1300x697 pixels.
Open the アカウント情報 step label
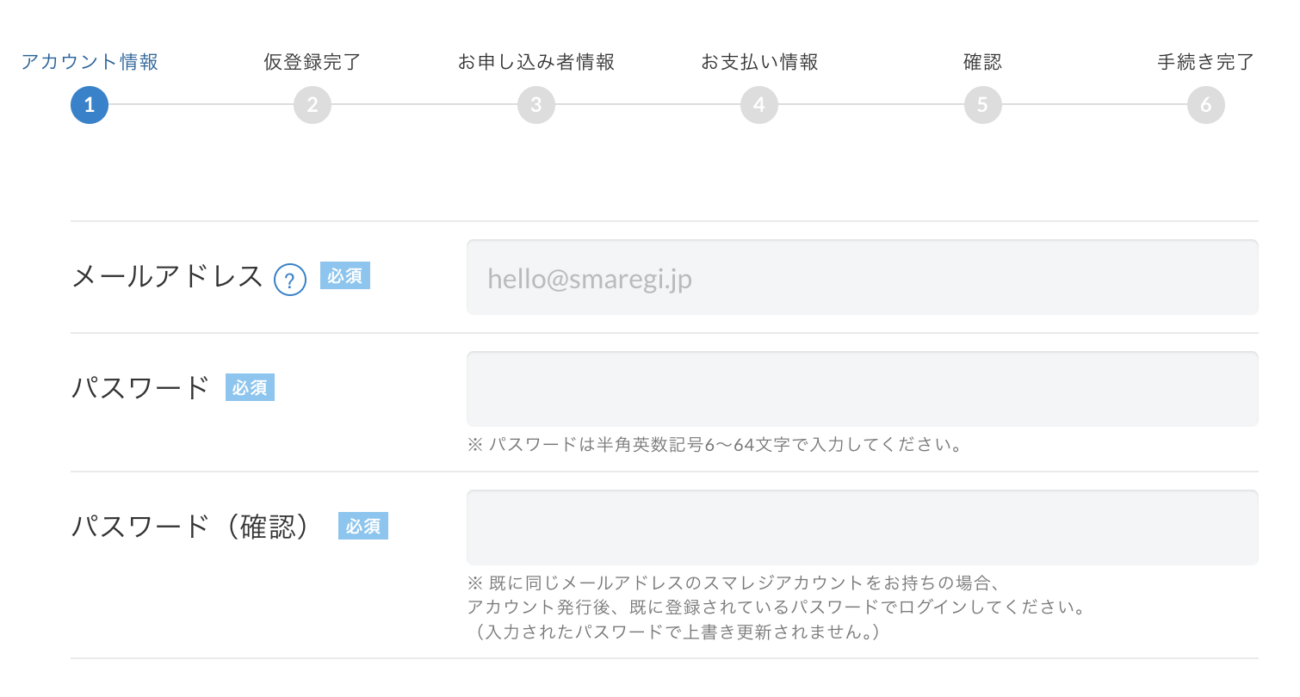pyautogui.click(x=90, y=62)
